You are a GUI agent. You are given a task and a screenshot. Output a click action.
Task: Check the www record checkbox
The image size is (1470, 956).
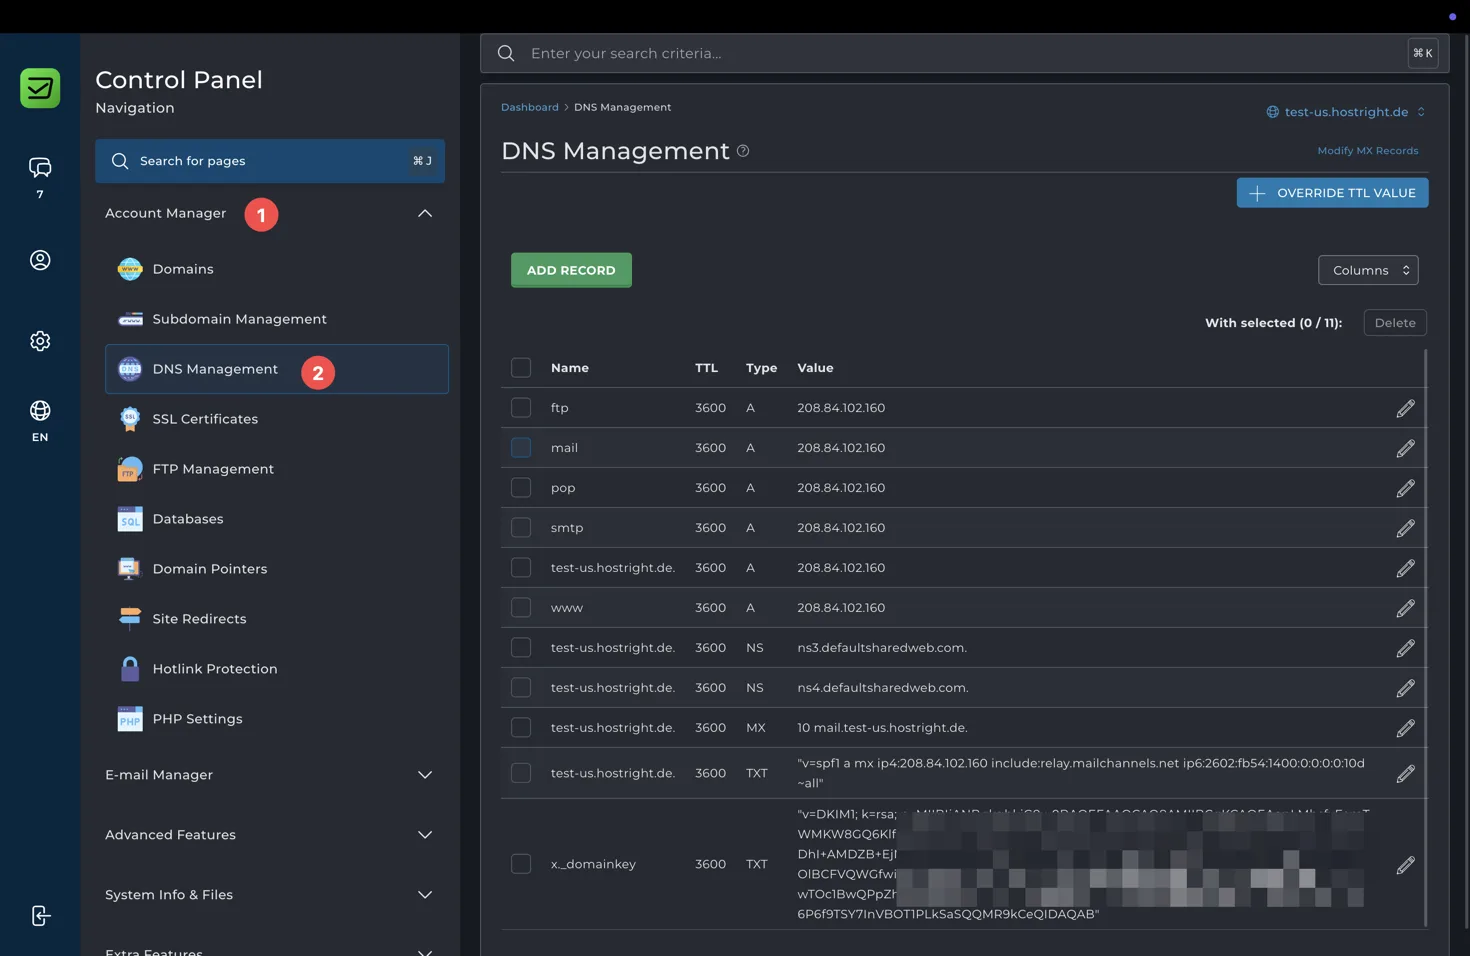(521, 608)
